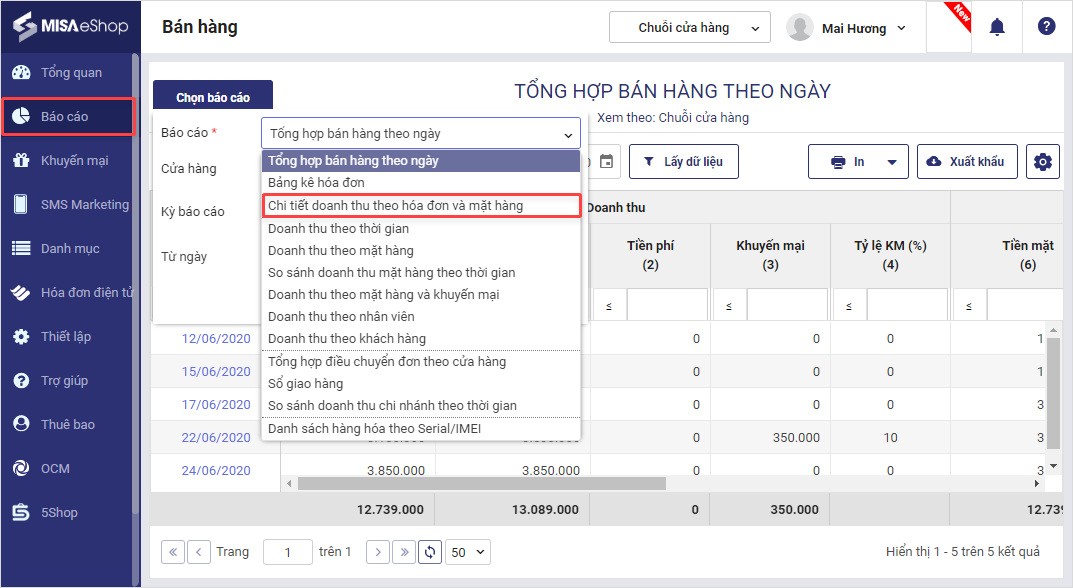The height and width of the screenshot is (588, 1073).
Task: Open Khuyến mại gift icon
Action: 21,160
